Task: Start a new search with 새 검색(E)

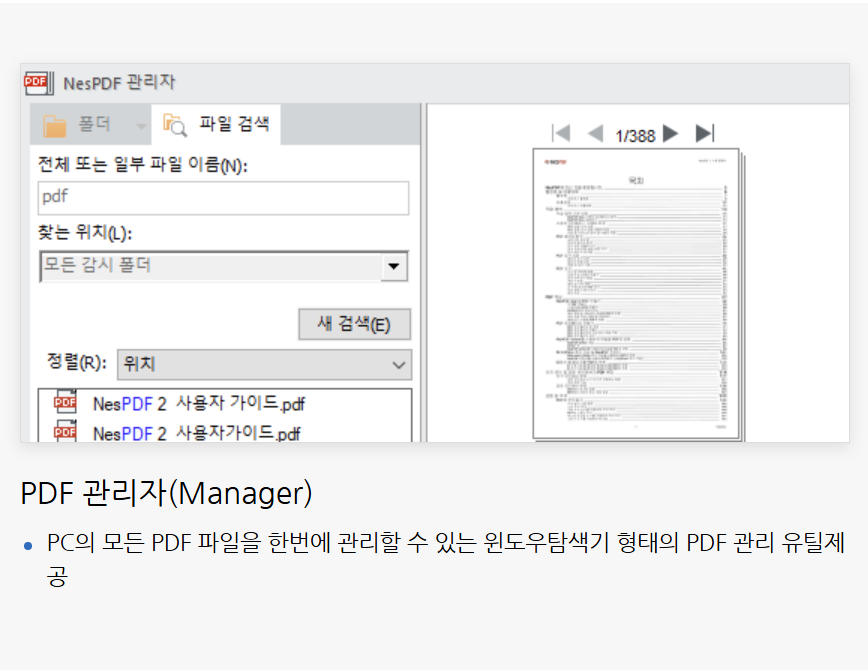Action: [354, 324]
